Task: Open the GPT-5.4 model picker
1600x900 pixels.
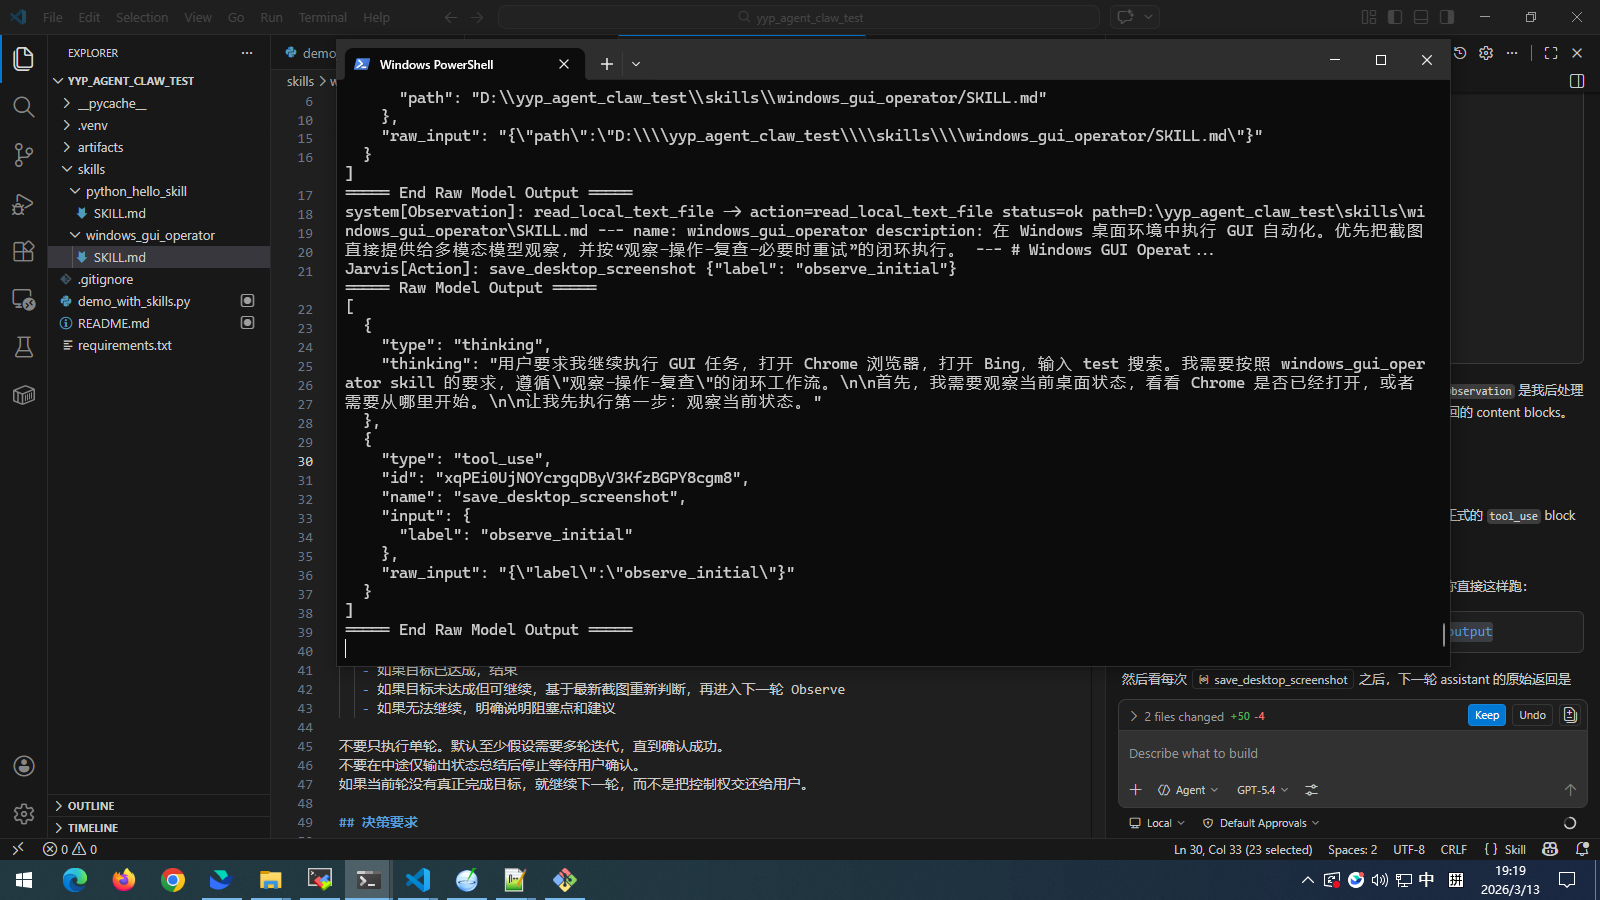Action: coord(1262,790)
